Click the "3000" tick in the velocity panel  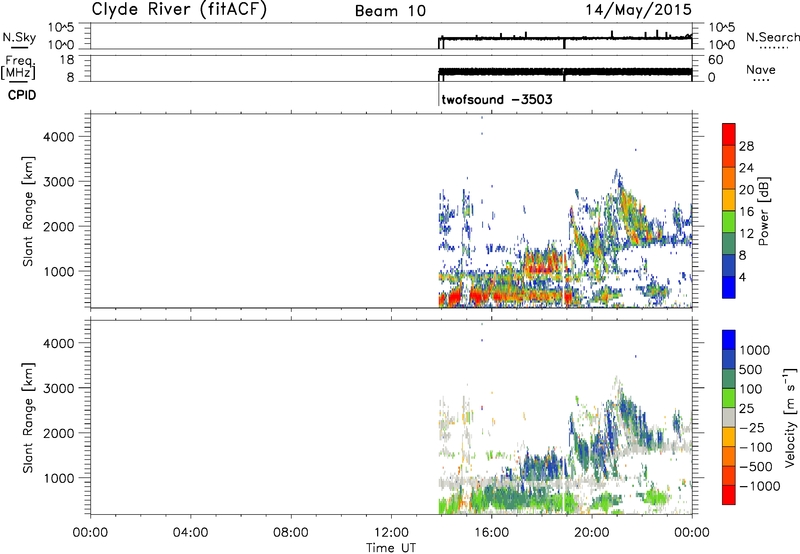58,388
